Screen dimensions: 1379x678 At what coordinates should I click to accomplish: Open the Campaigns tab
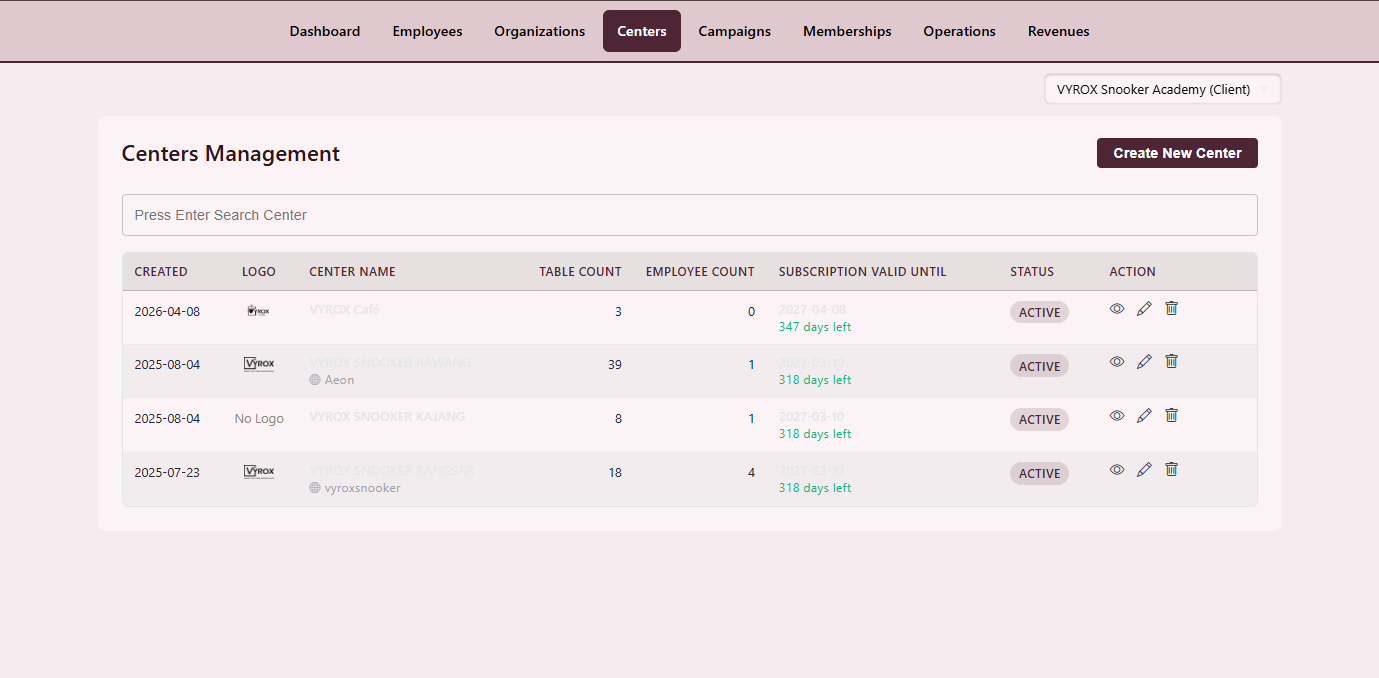735,31
